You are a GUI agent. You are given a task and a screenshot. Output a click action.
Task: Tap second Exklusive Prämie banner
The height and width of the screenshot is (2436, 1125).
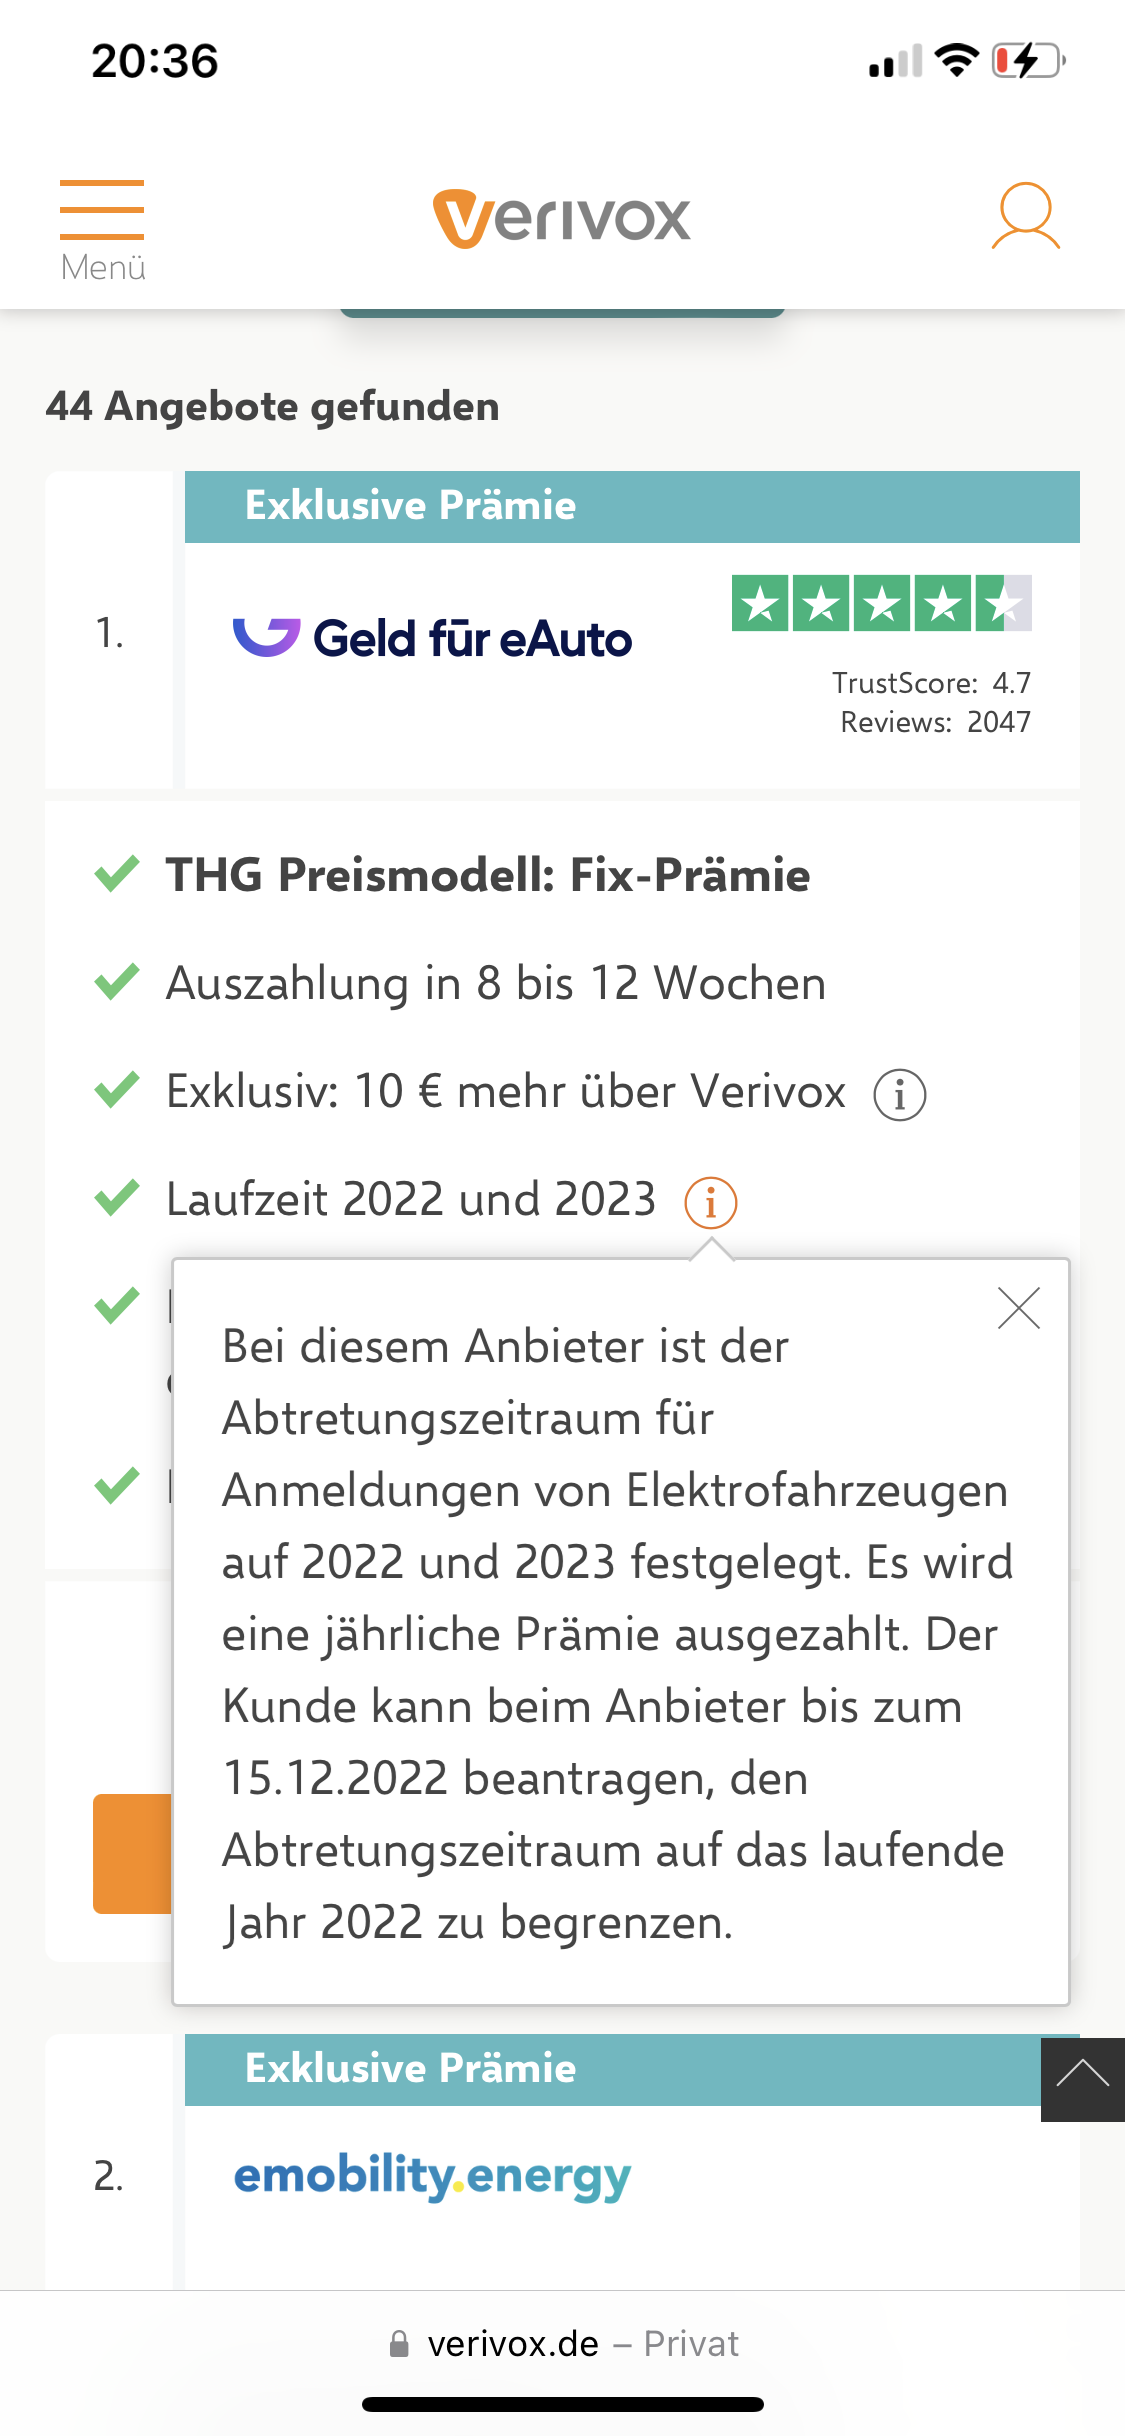click(611, 2069)
